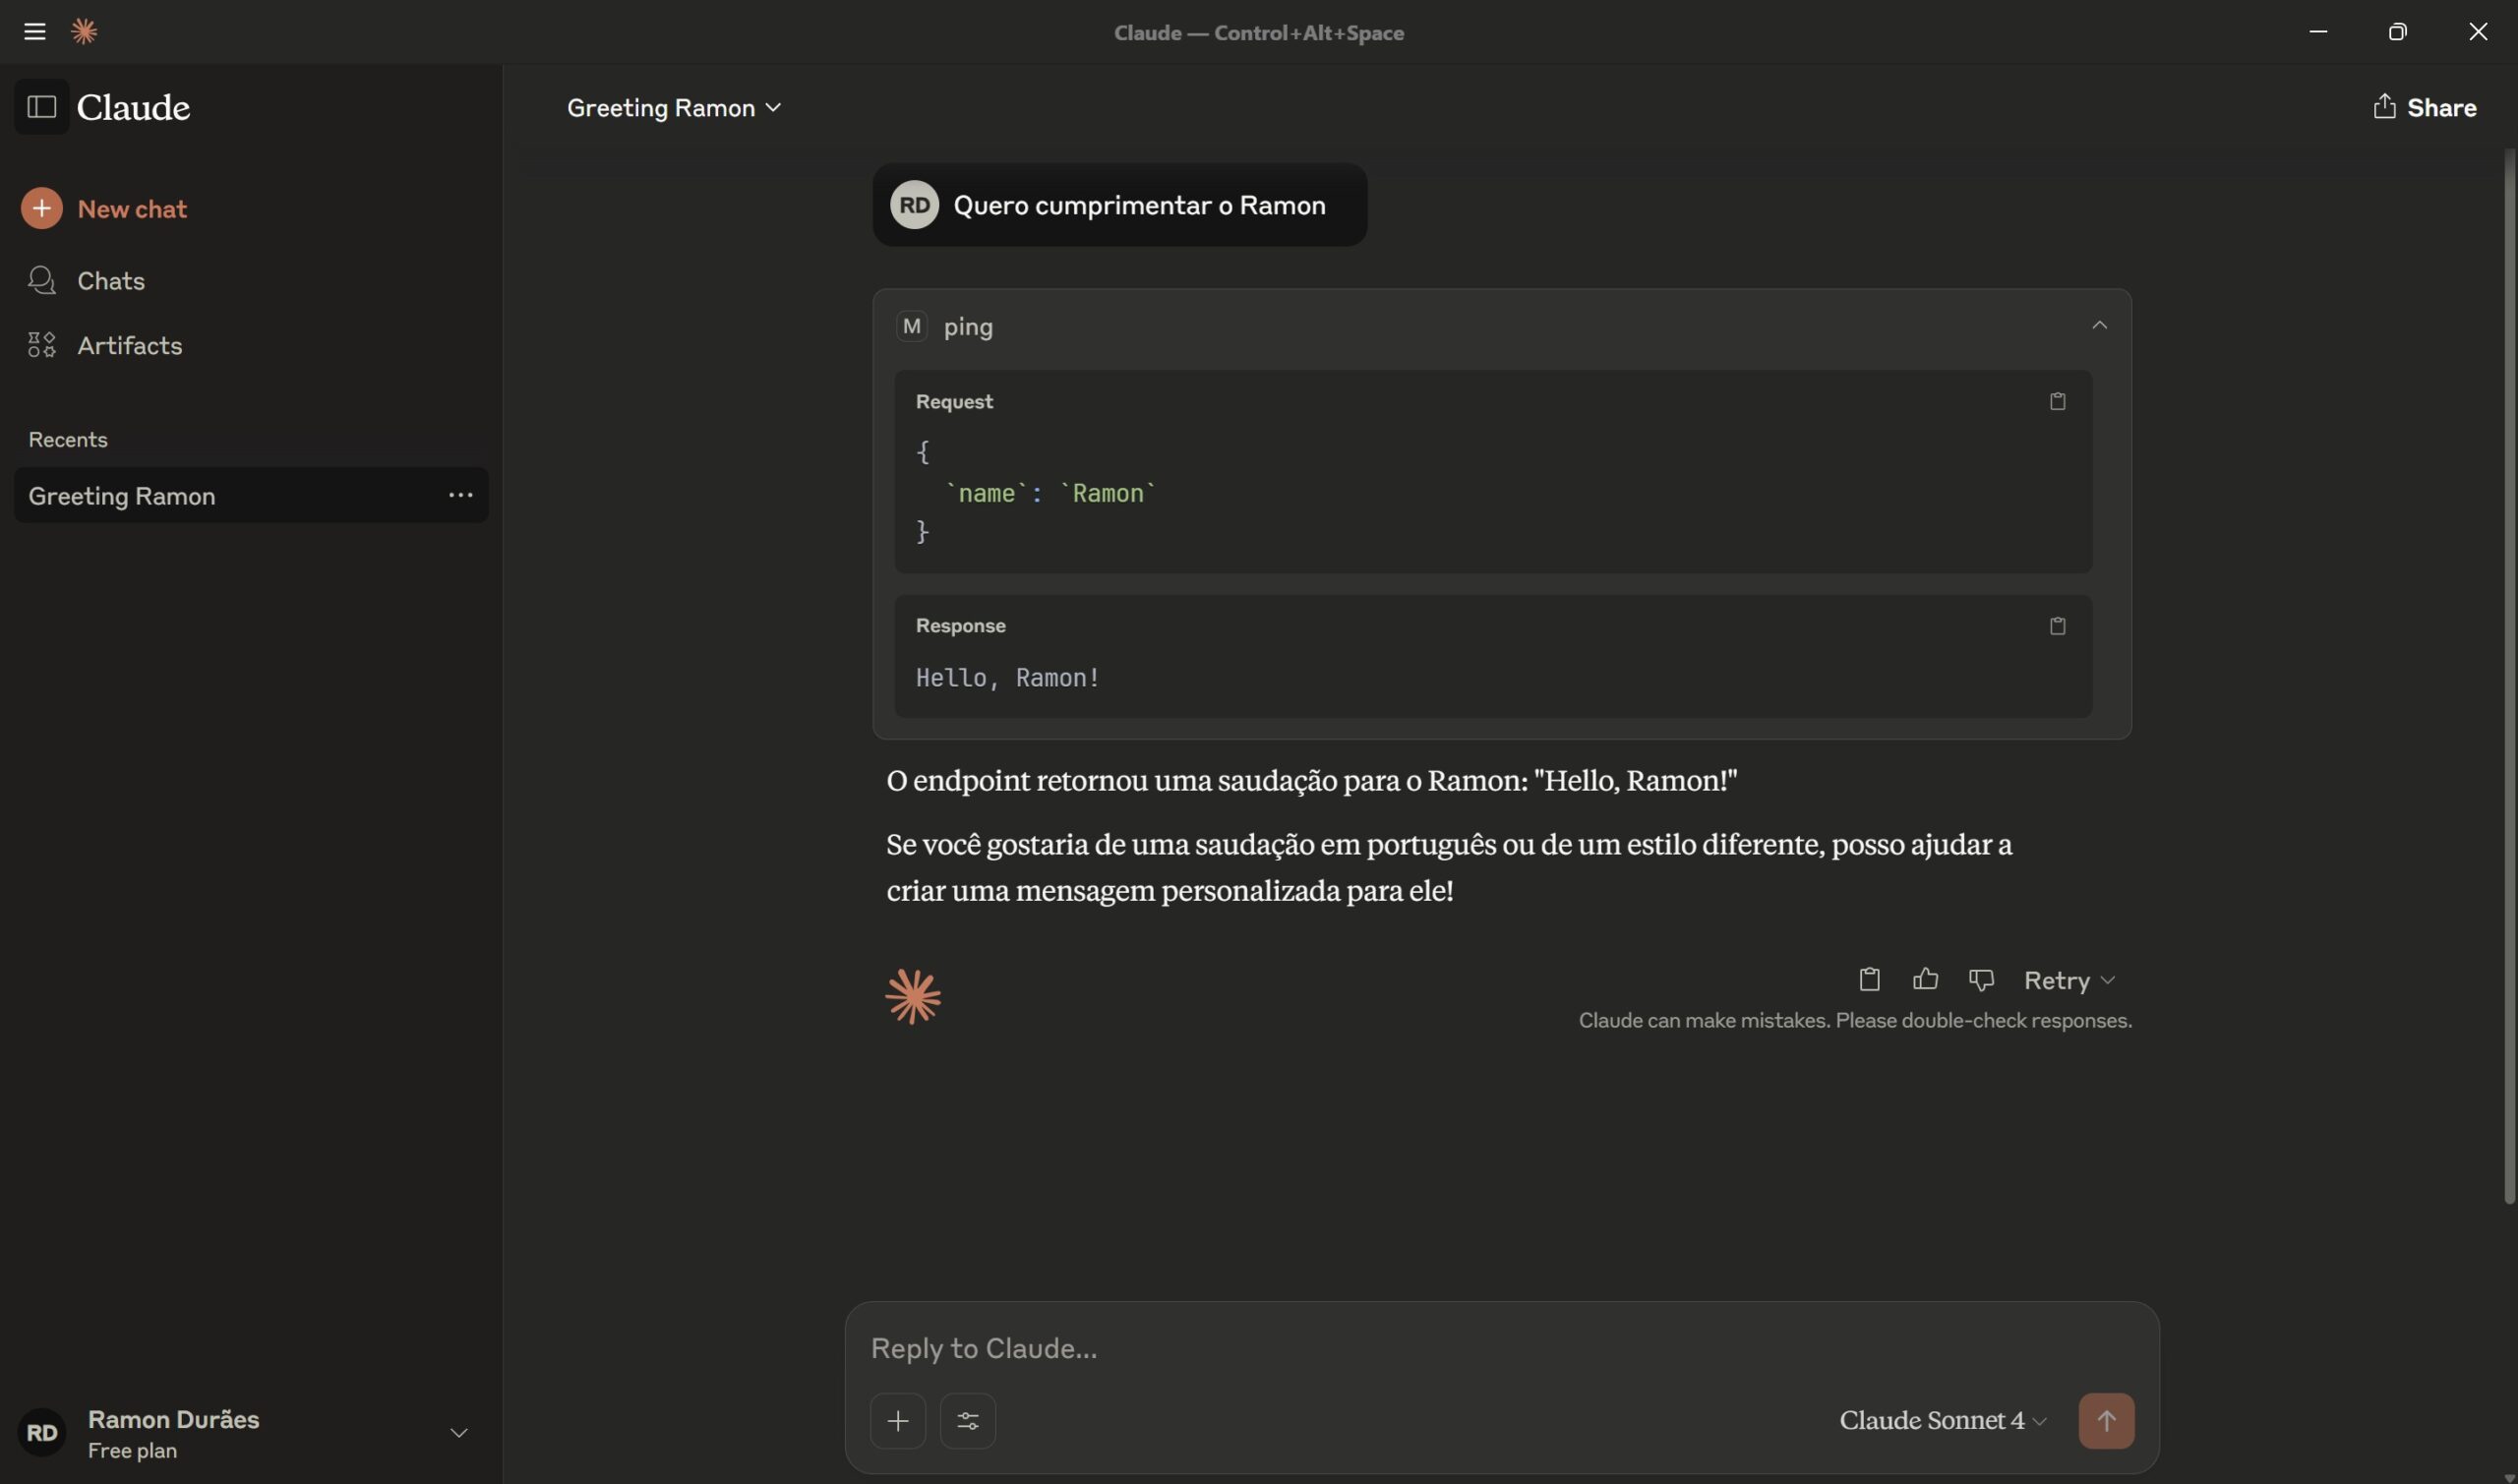
Task: Click the RD avatar in user message
Action: pos(914,205)
